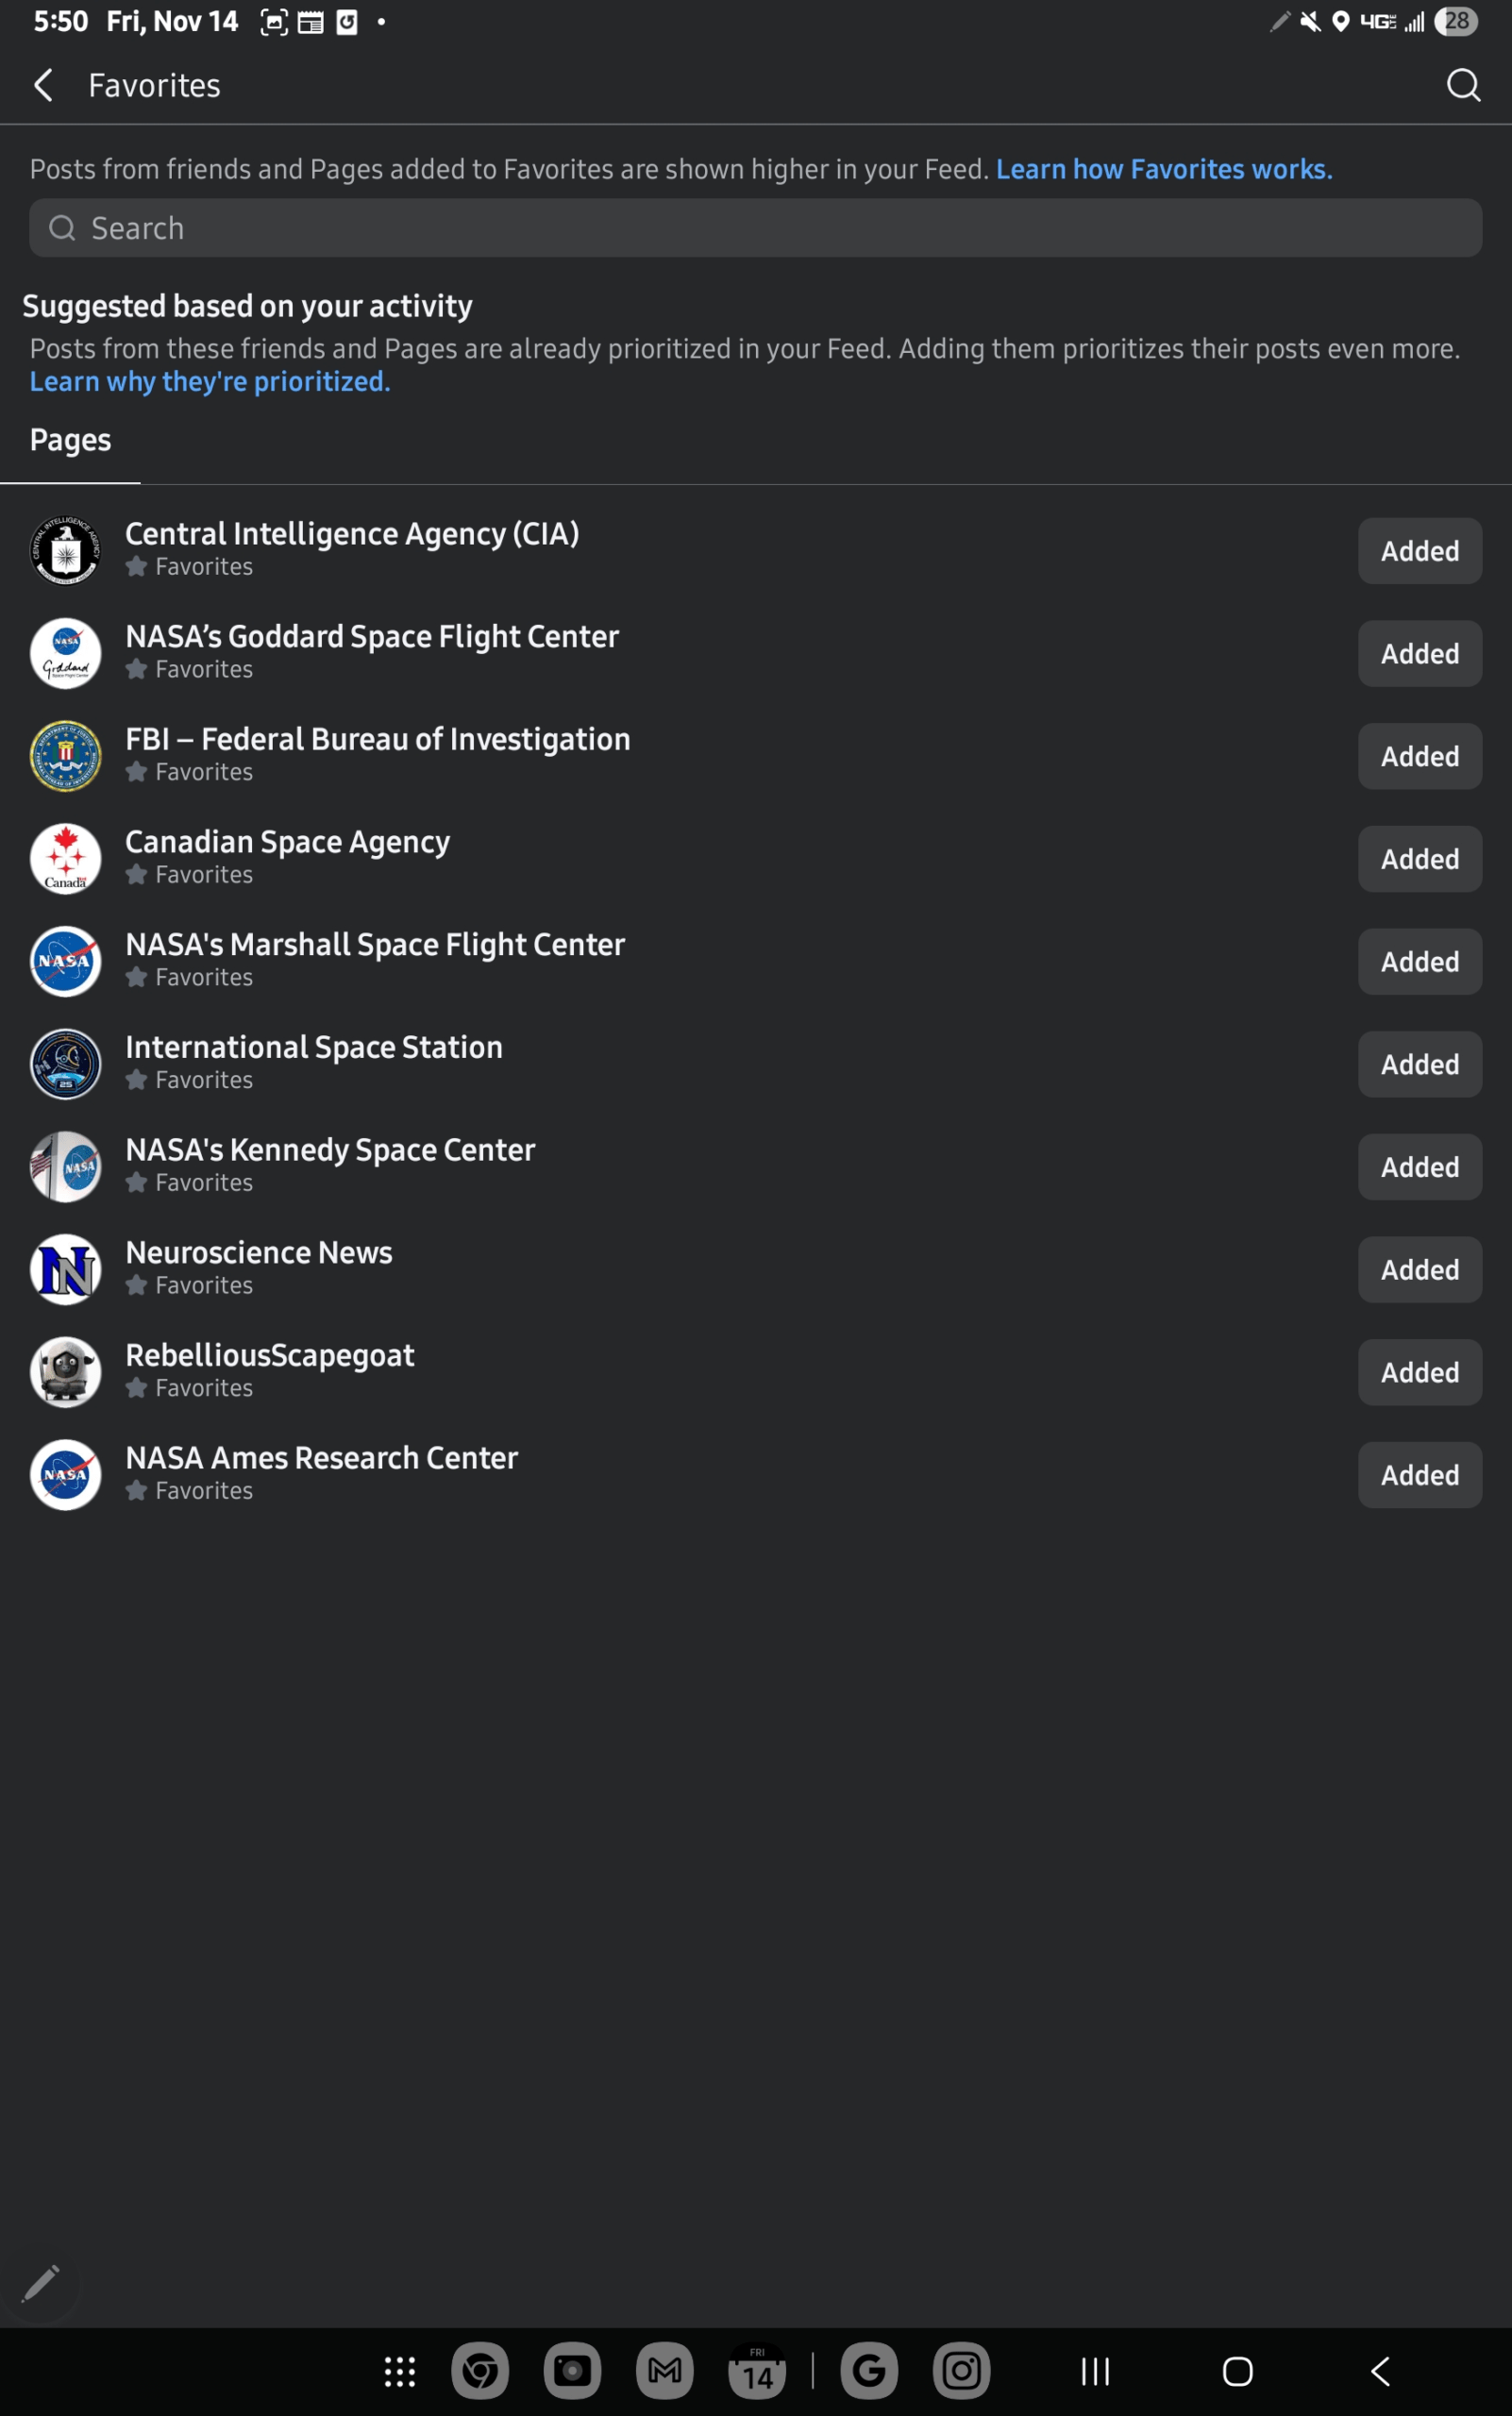Tap the back arrow next to Favorites
Screen dimensions: 1512x2416
(44, 86)
